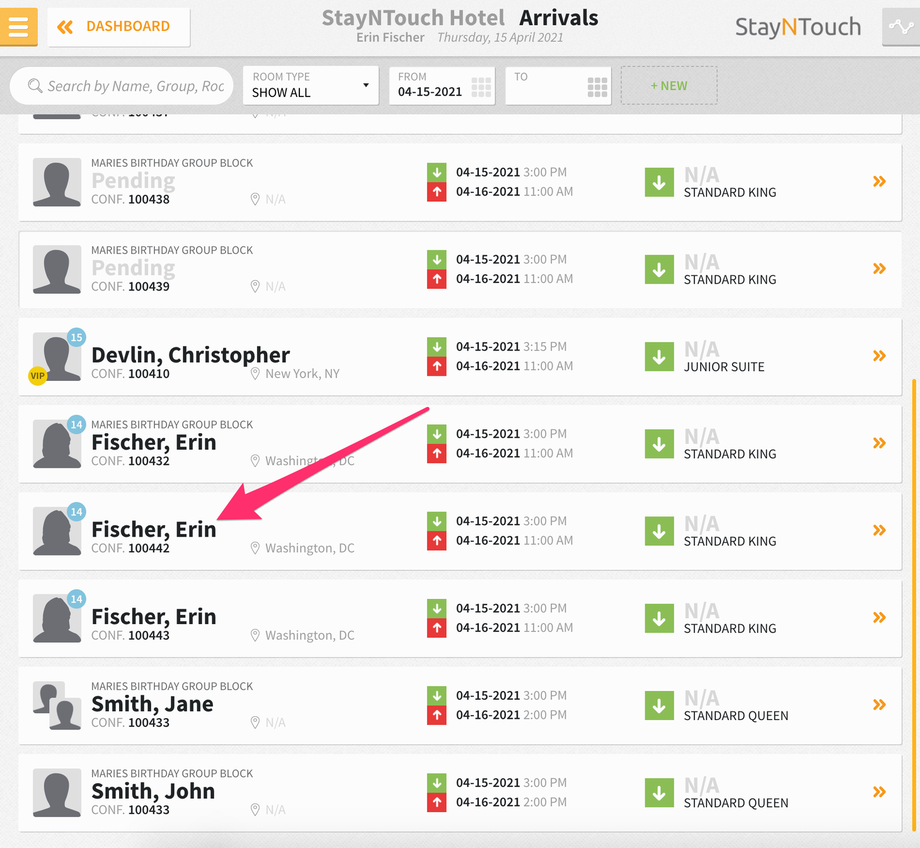Select Smith, Jane double-guest avatar

click(57, 705)
